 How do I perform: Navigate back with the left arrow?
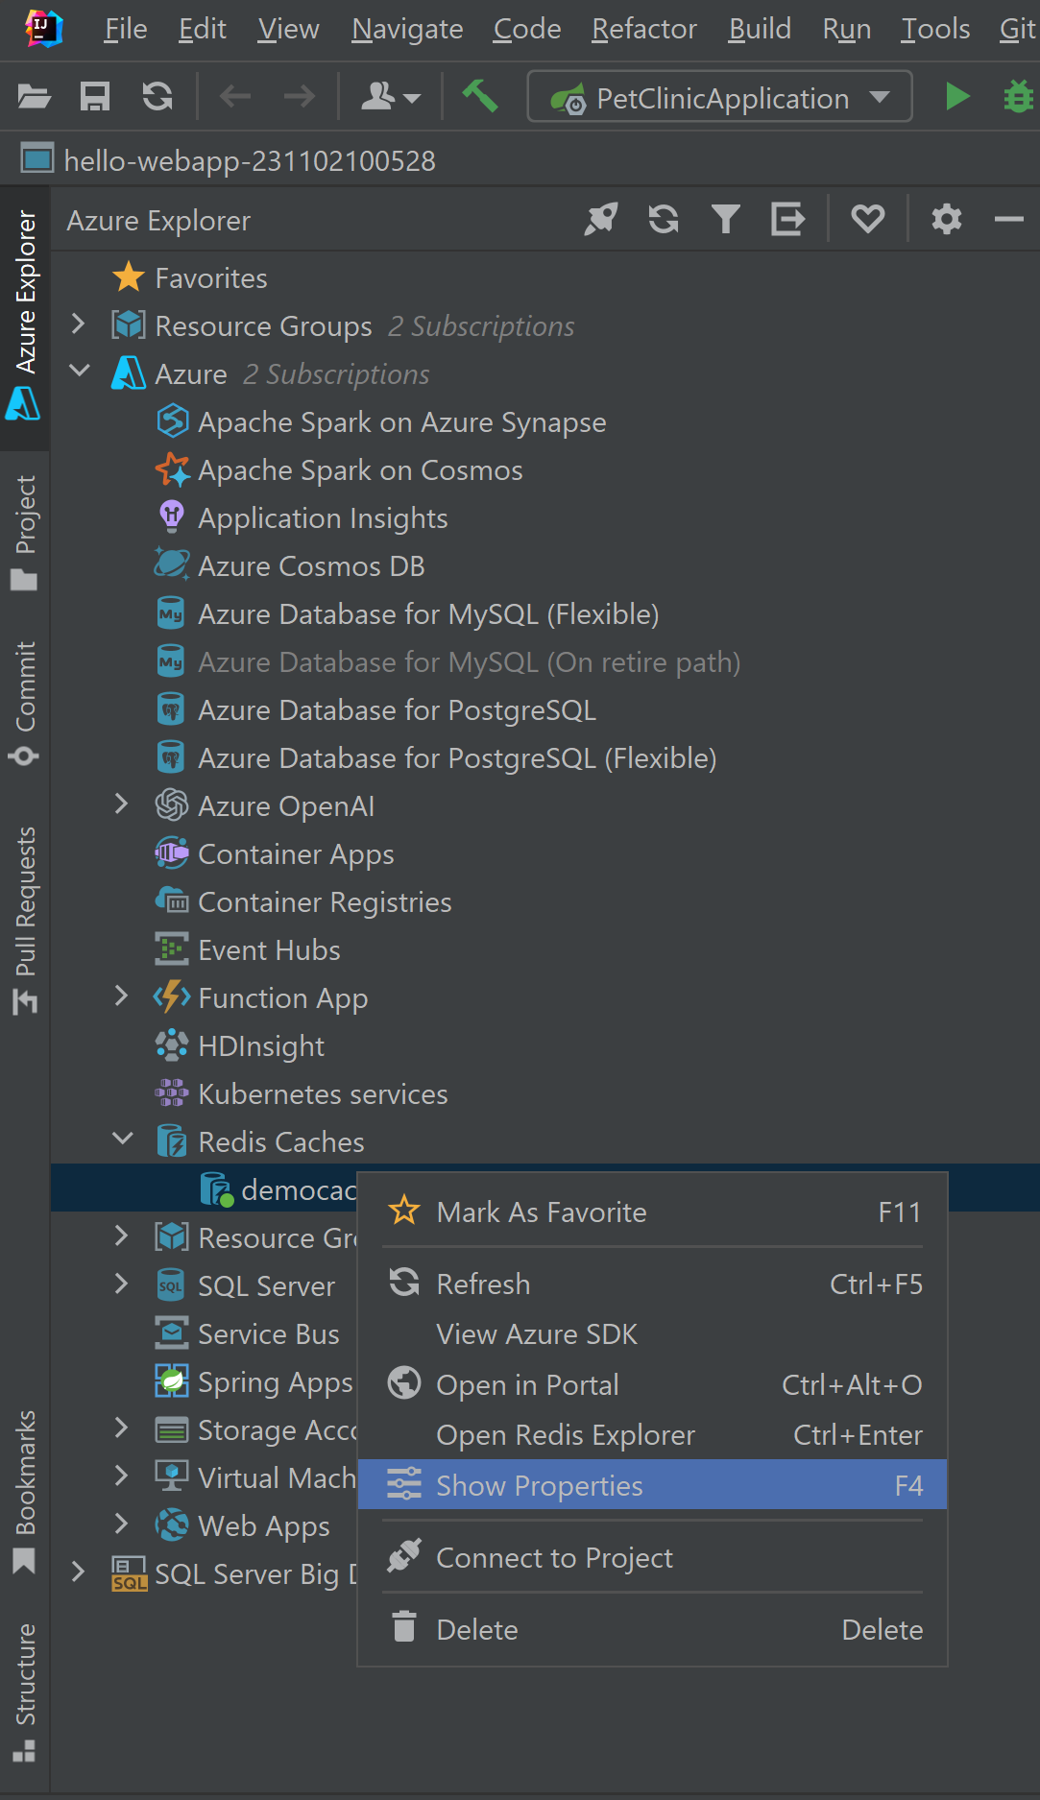click(x=235, y=97)
